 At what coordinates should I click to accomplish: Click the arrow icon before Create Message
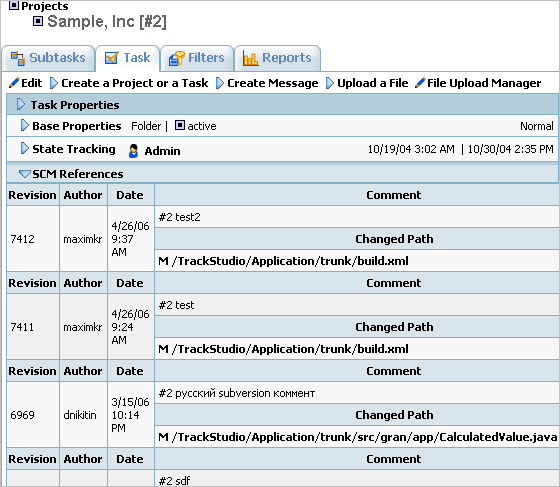coord(220,83)
